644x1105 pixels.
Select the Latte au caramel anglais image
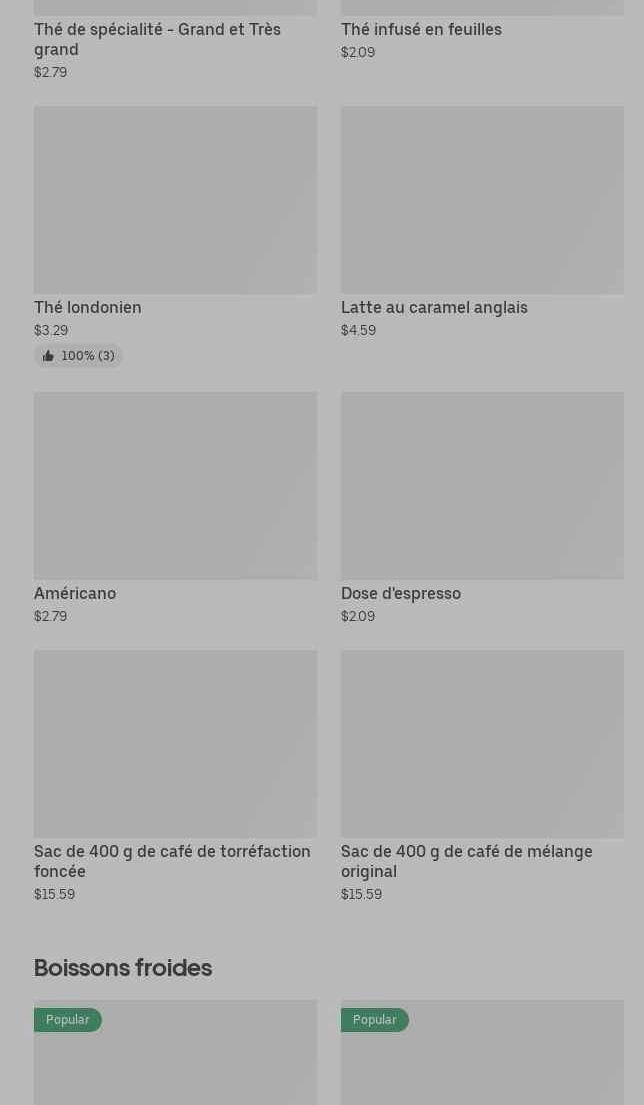pyautogui.click(x=482, y=200)
